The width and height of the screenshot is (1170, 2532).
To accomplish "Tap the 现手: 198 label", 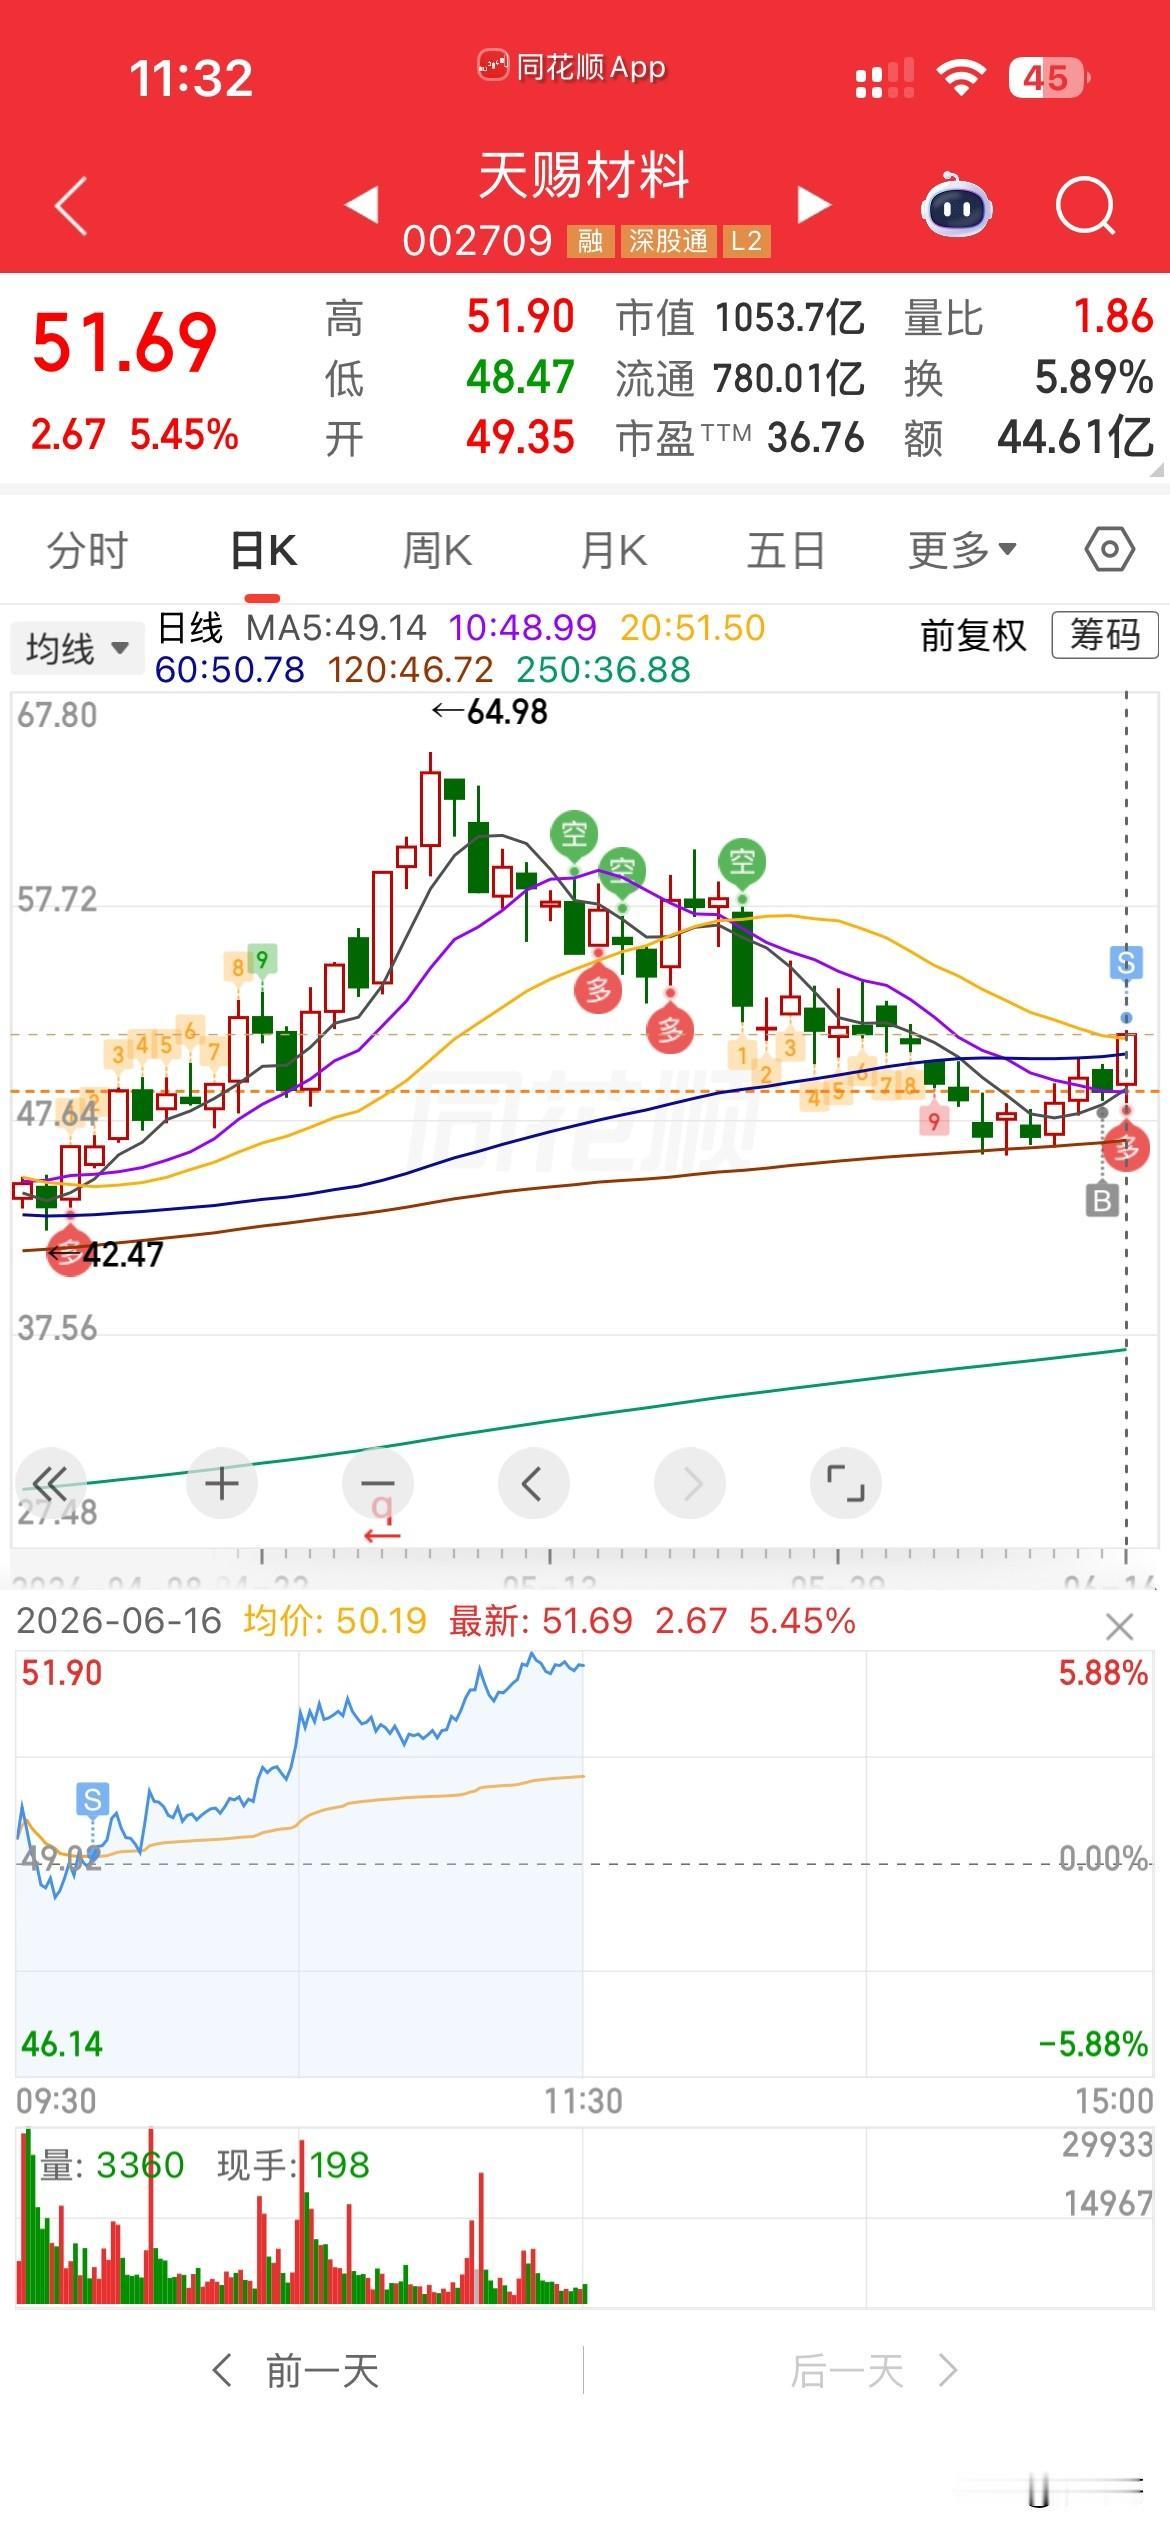I will pyautogui.click(x=294, y=2166).
